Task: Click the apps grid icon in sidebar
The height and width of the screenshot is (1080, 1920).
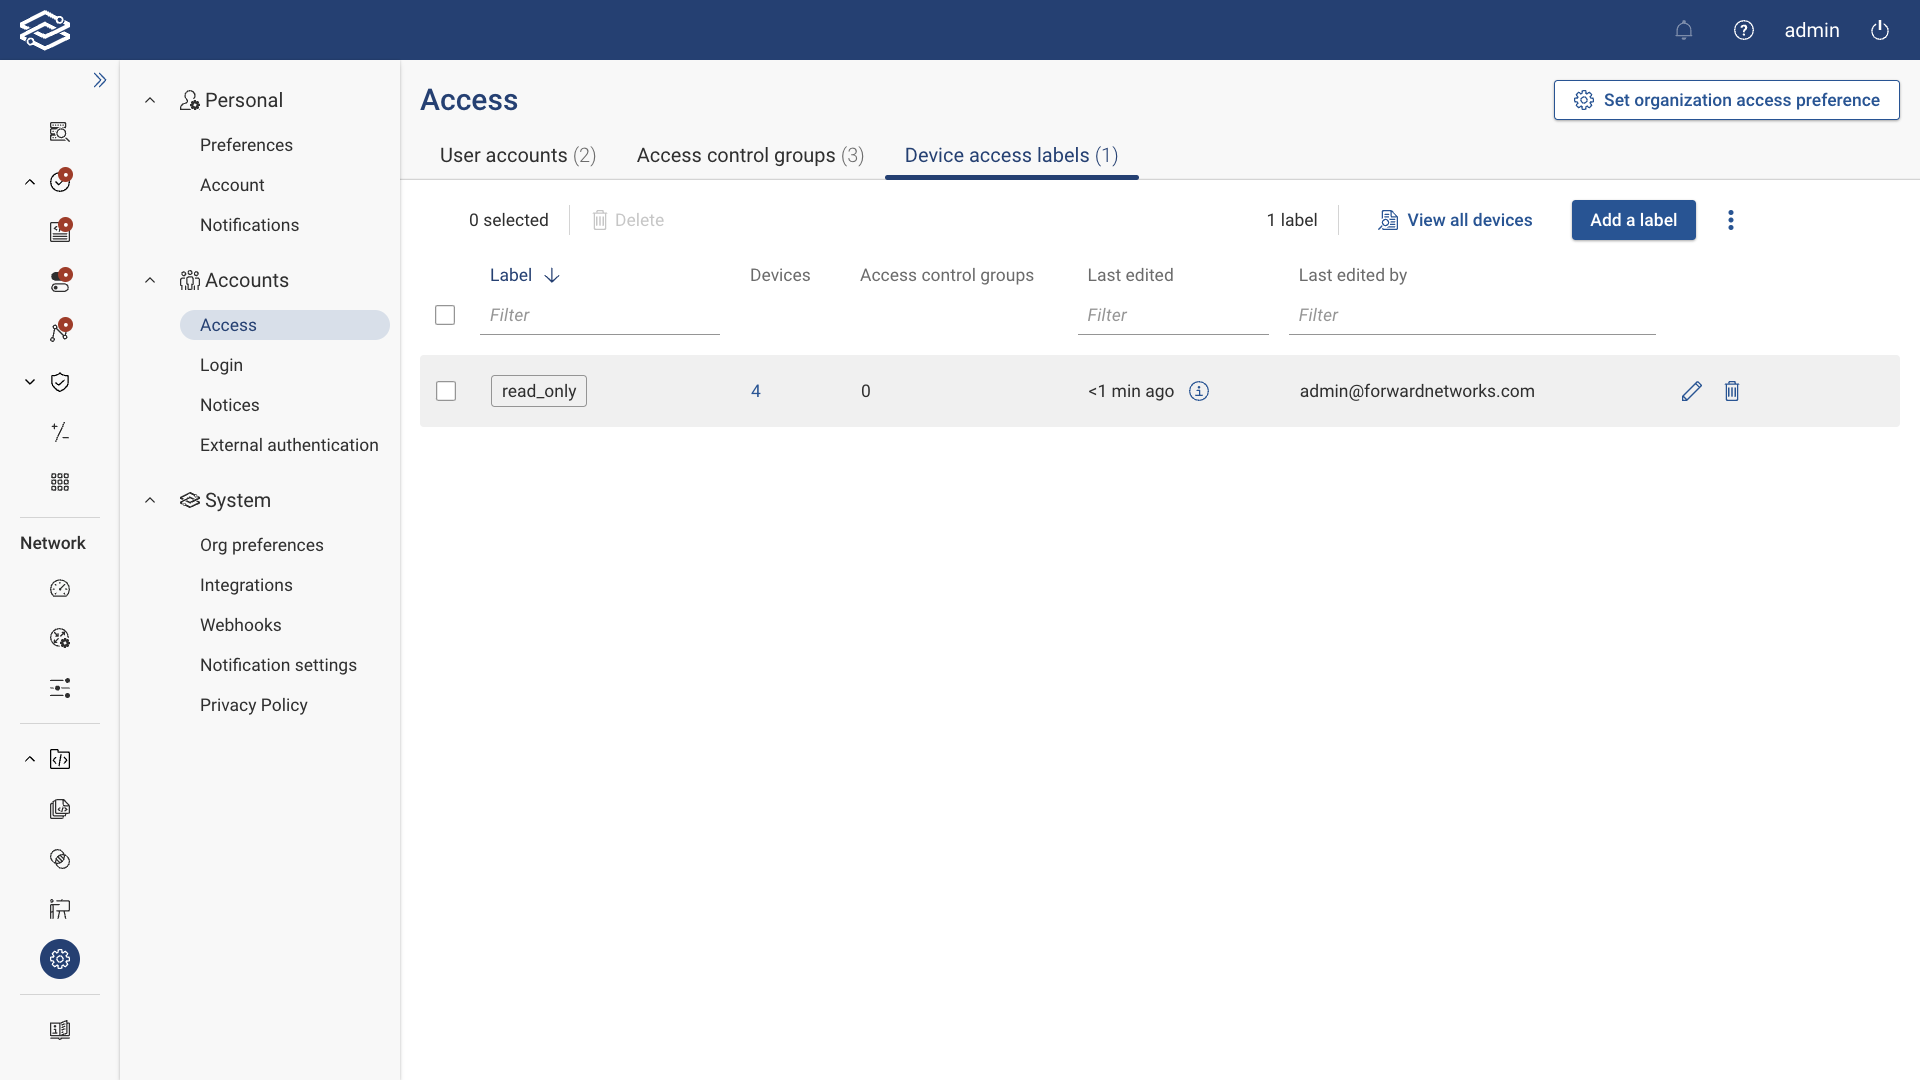Action: (x=60, y=482)
